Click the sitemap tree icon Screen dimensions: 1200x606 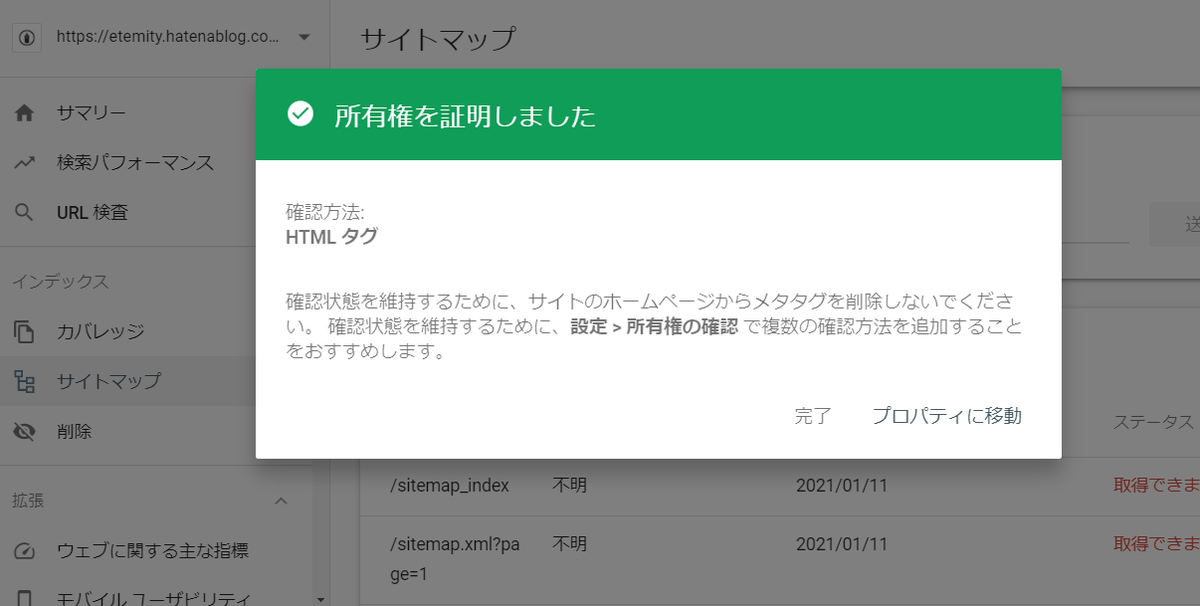click(x=25, y=381)
